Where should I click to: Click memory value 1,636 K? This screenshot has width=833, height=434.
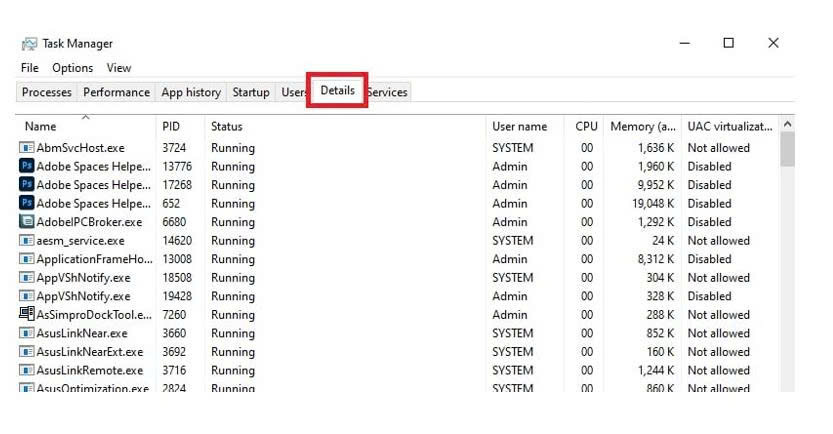(x=656, y=148)
